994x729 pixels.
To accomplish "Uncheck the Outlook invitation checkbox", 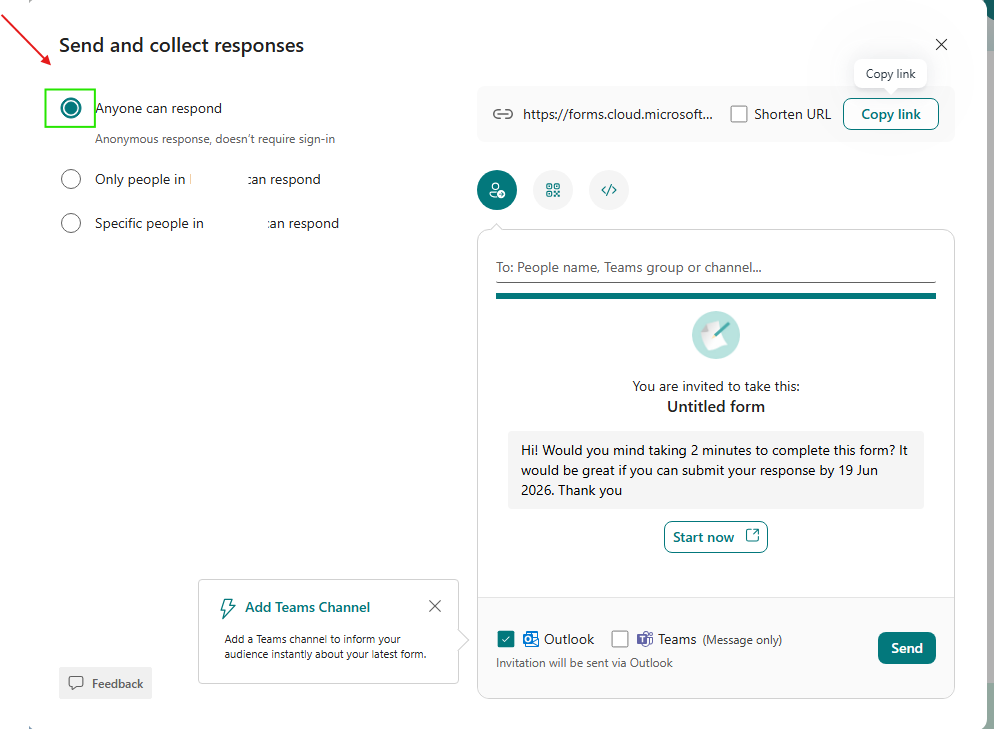I will pyautogui.click(x=506, y=639).
